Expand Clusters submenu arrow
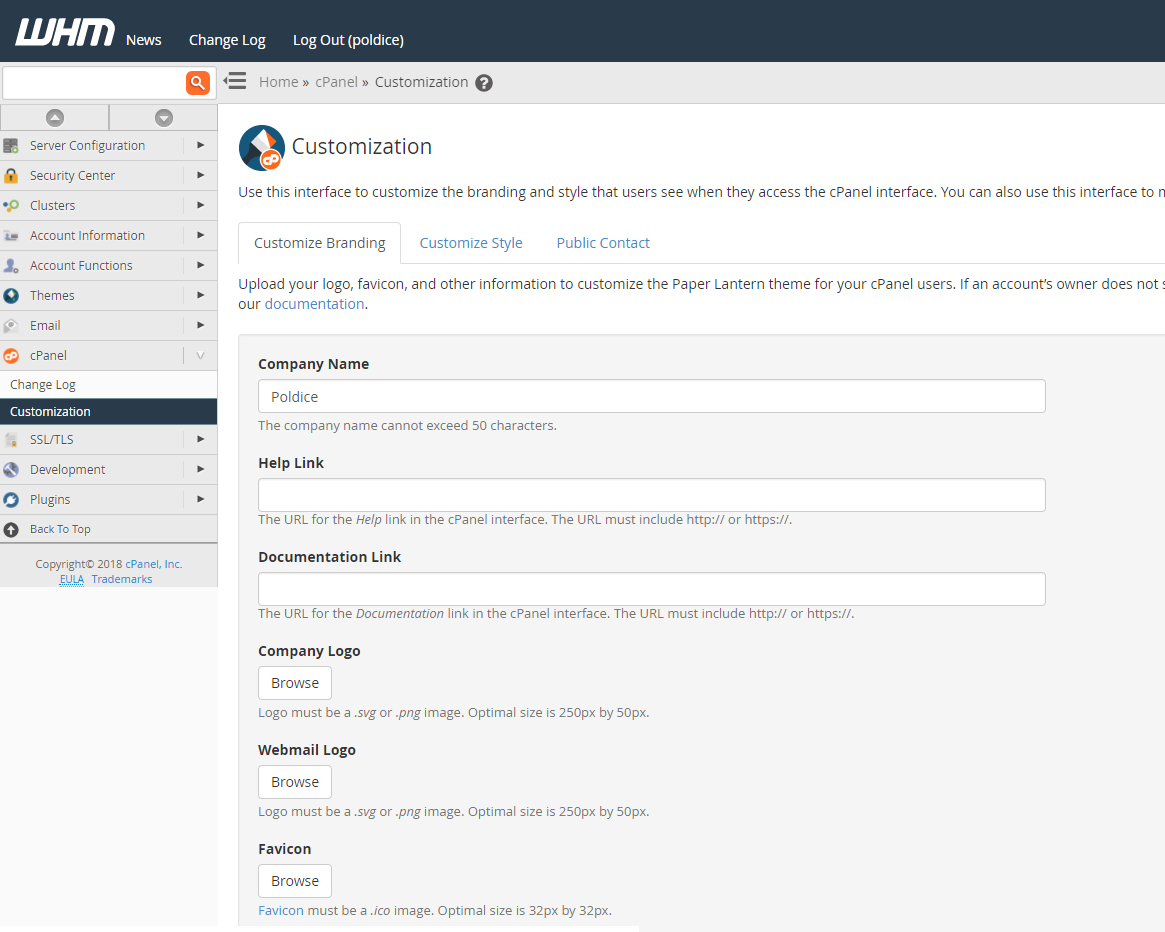Viewport: 1165px width, 932px height. [201, 204]
